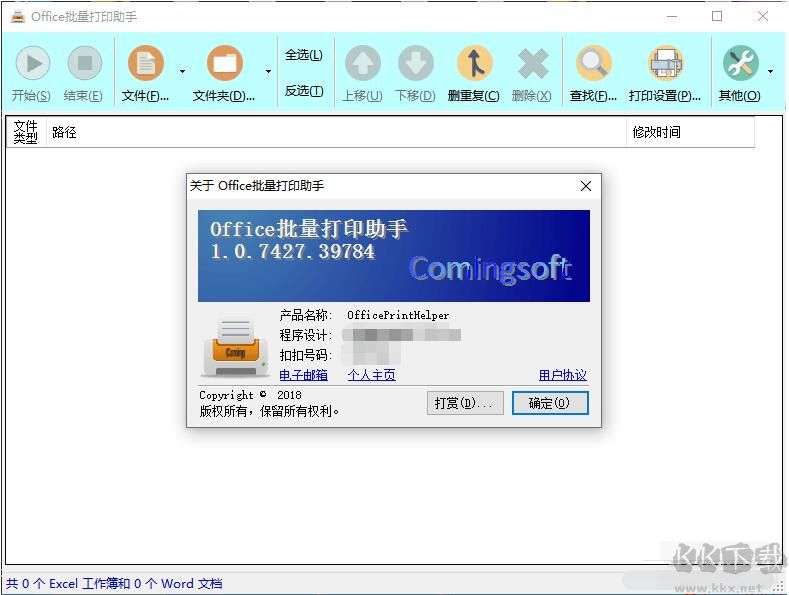Open the 个人主页 link

[371, 375]
